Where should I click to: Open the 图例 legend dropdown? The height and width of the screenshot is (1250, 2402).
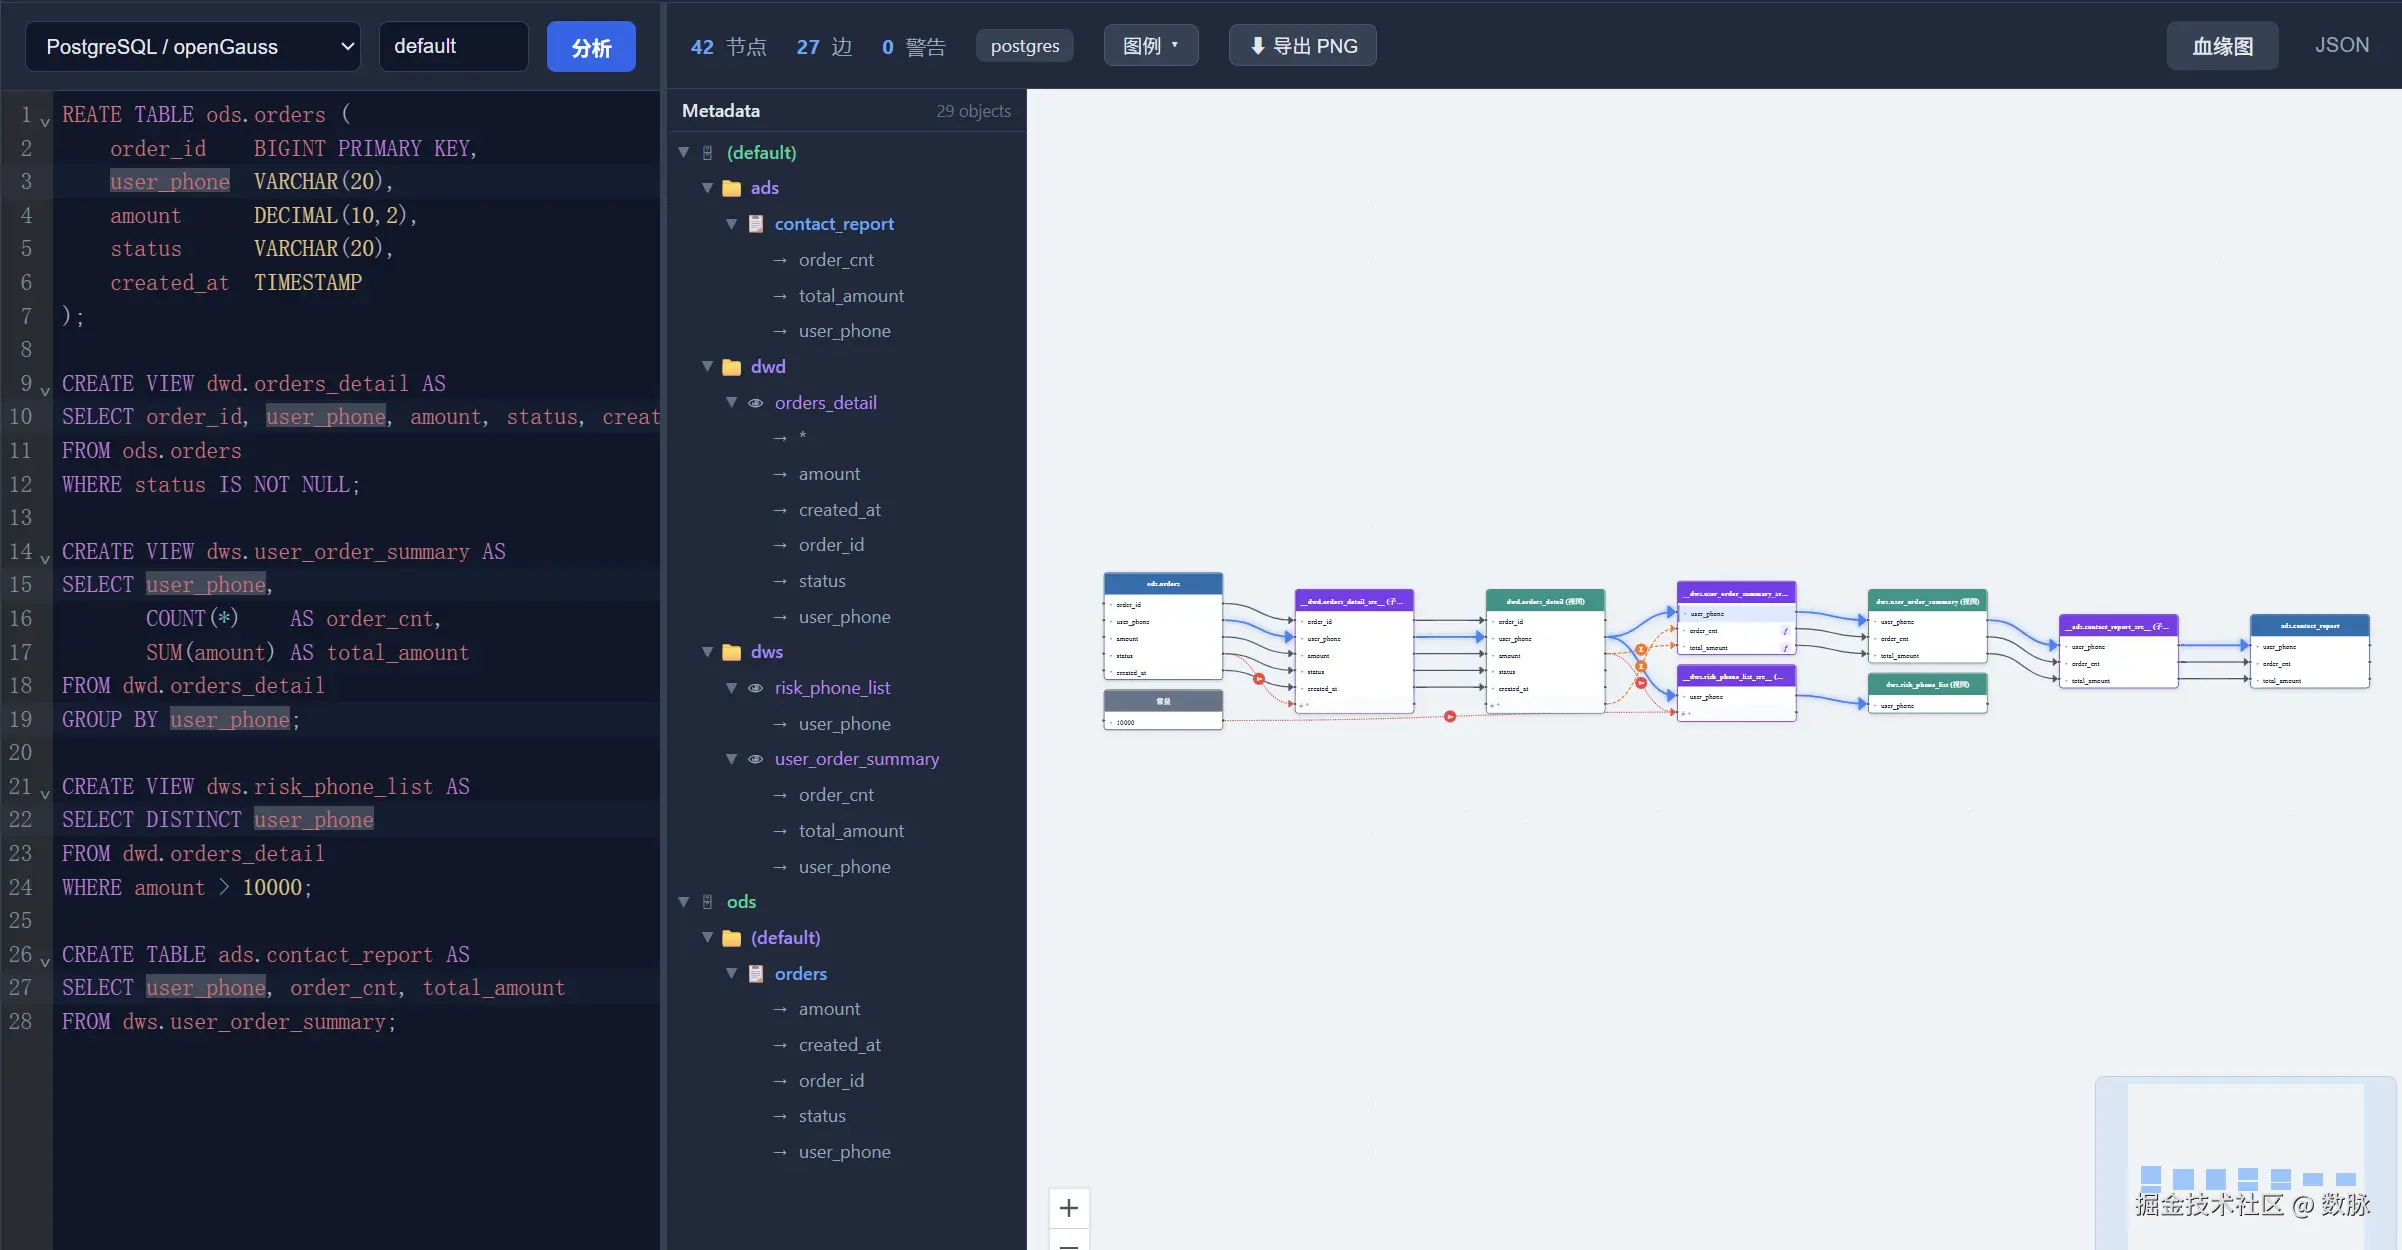[1151, 46]
